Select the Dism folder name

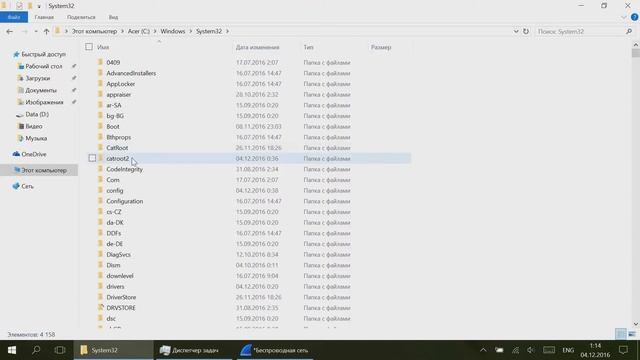click(x=113, y=265)
